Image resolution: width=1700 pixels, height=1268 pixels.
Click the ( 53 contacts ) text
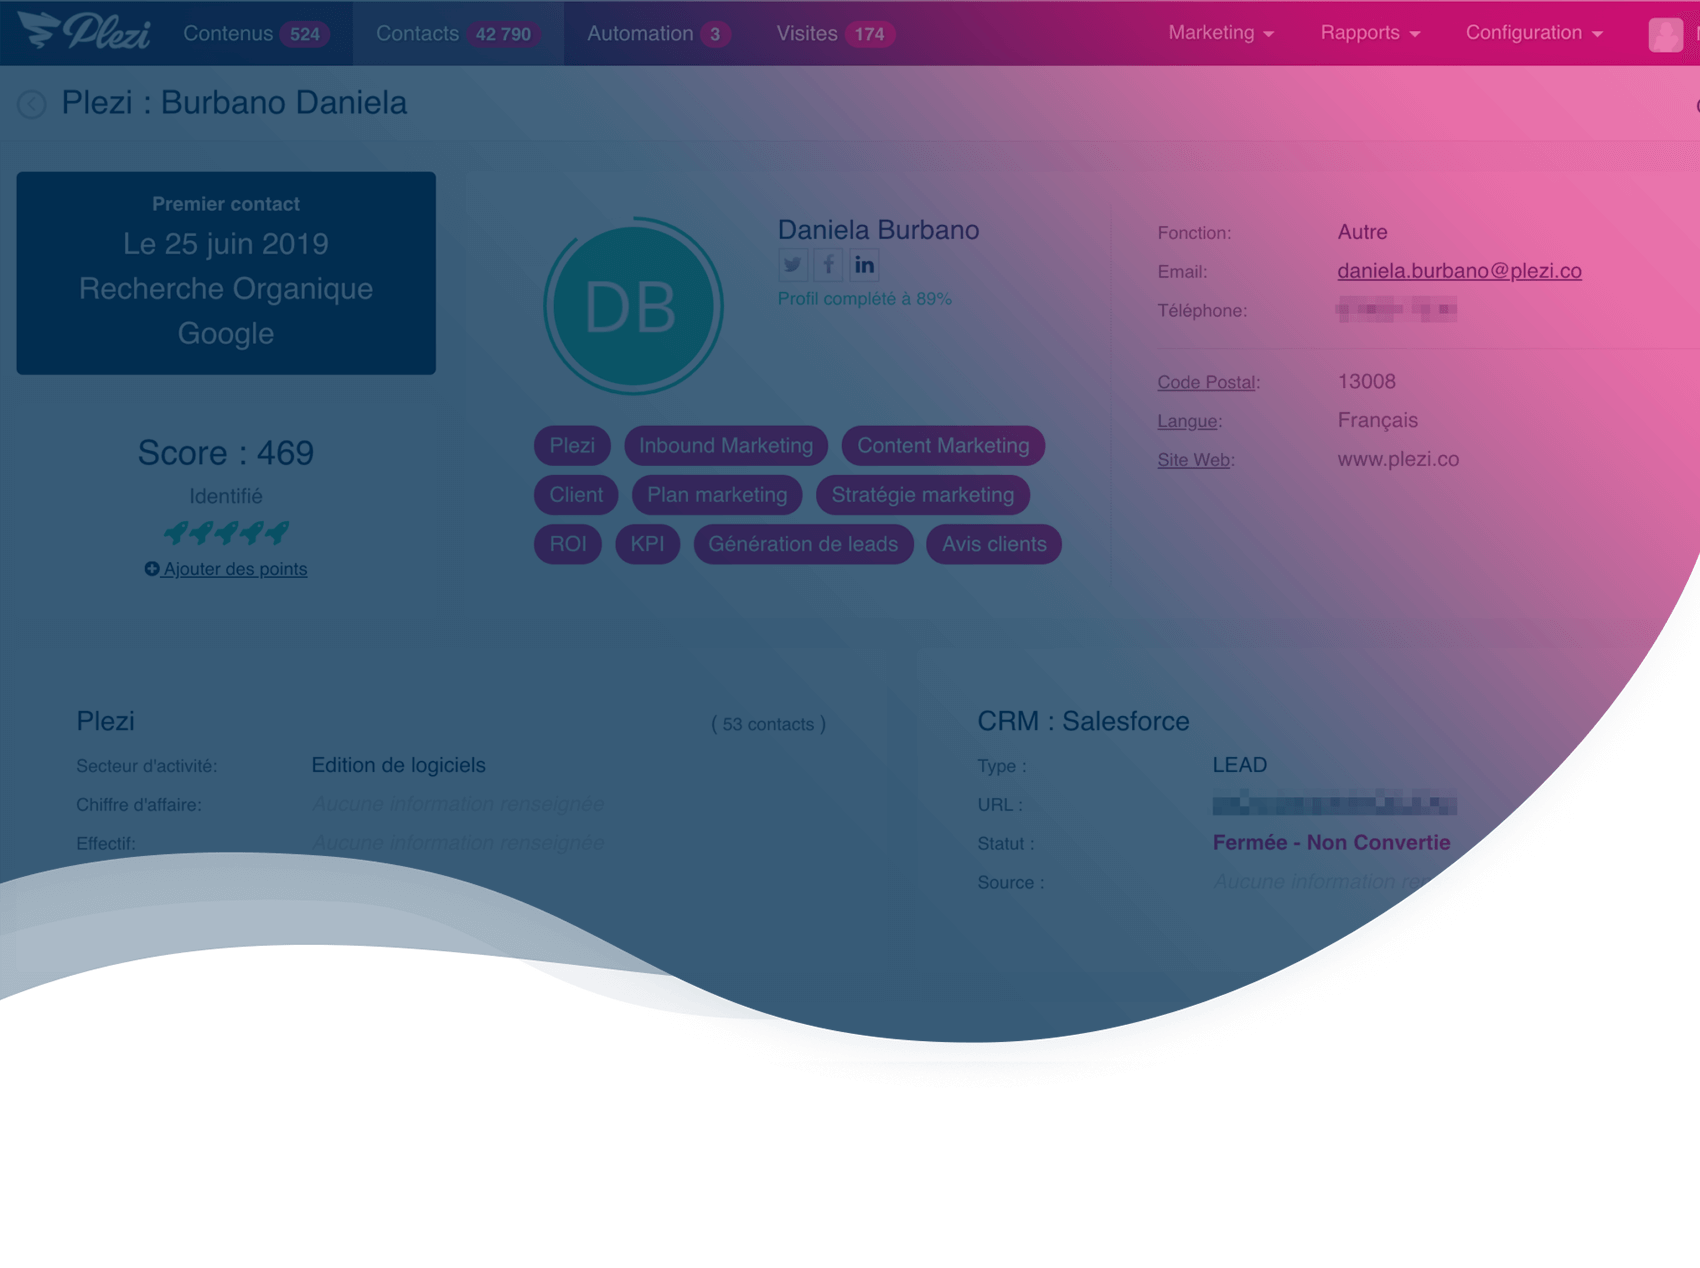pyautogui.click(x=768, y=724)
